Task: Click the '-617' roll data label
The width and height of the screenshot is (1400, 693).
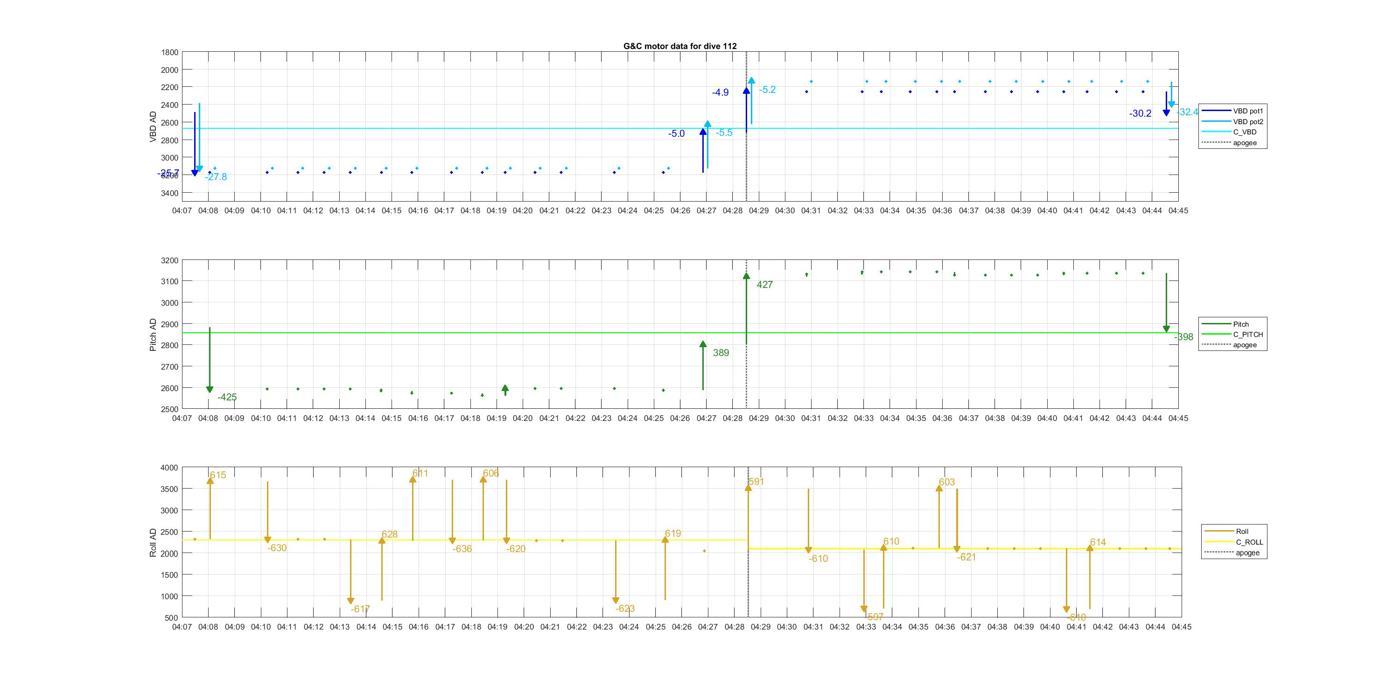Action: point(360,609)
